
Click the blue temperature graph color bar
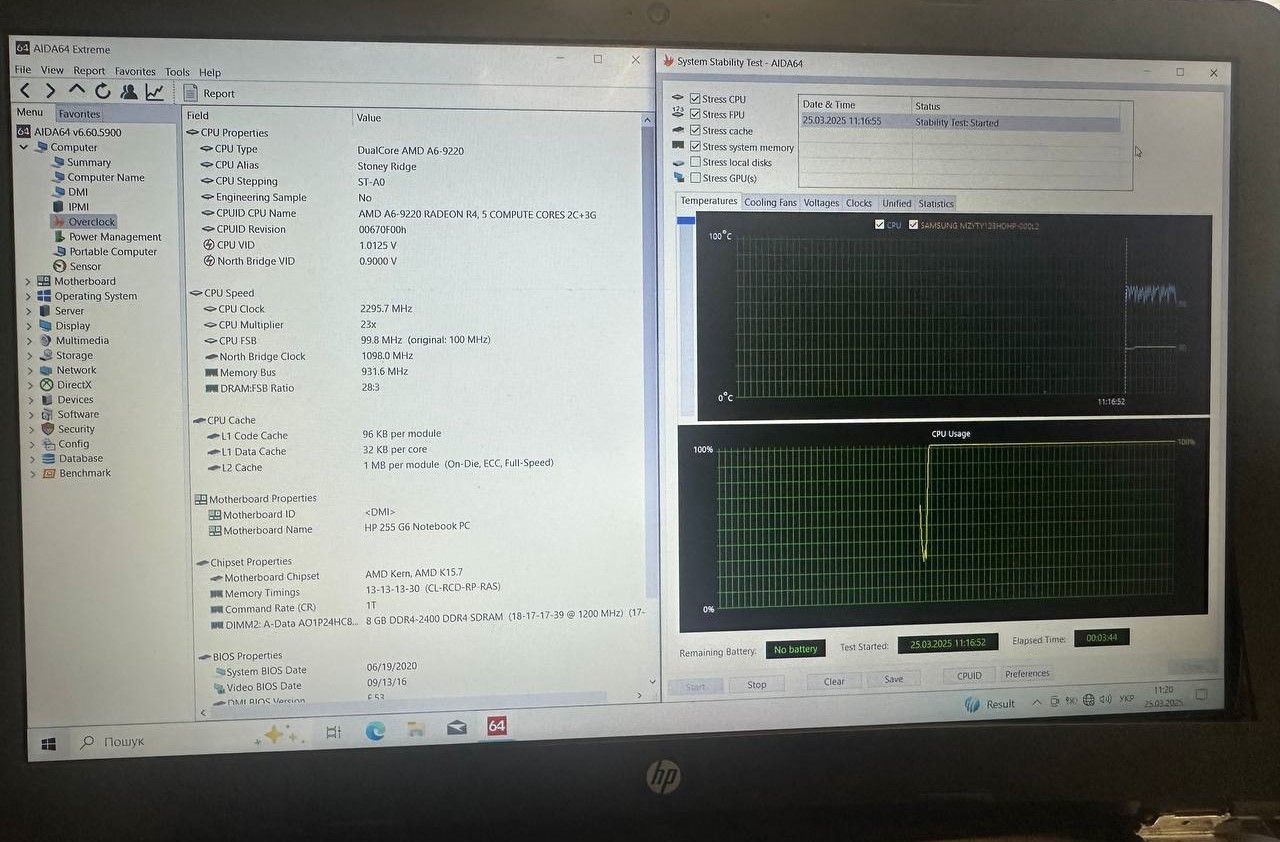pos(686,221)
